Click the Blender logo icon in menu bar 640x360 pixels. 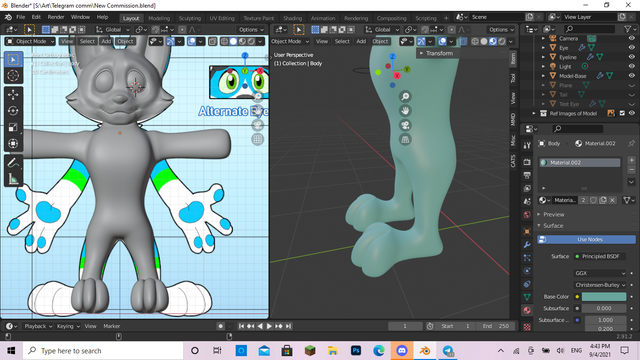[x=8, y=17]
